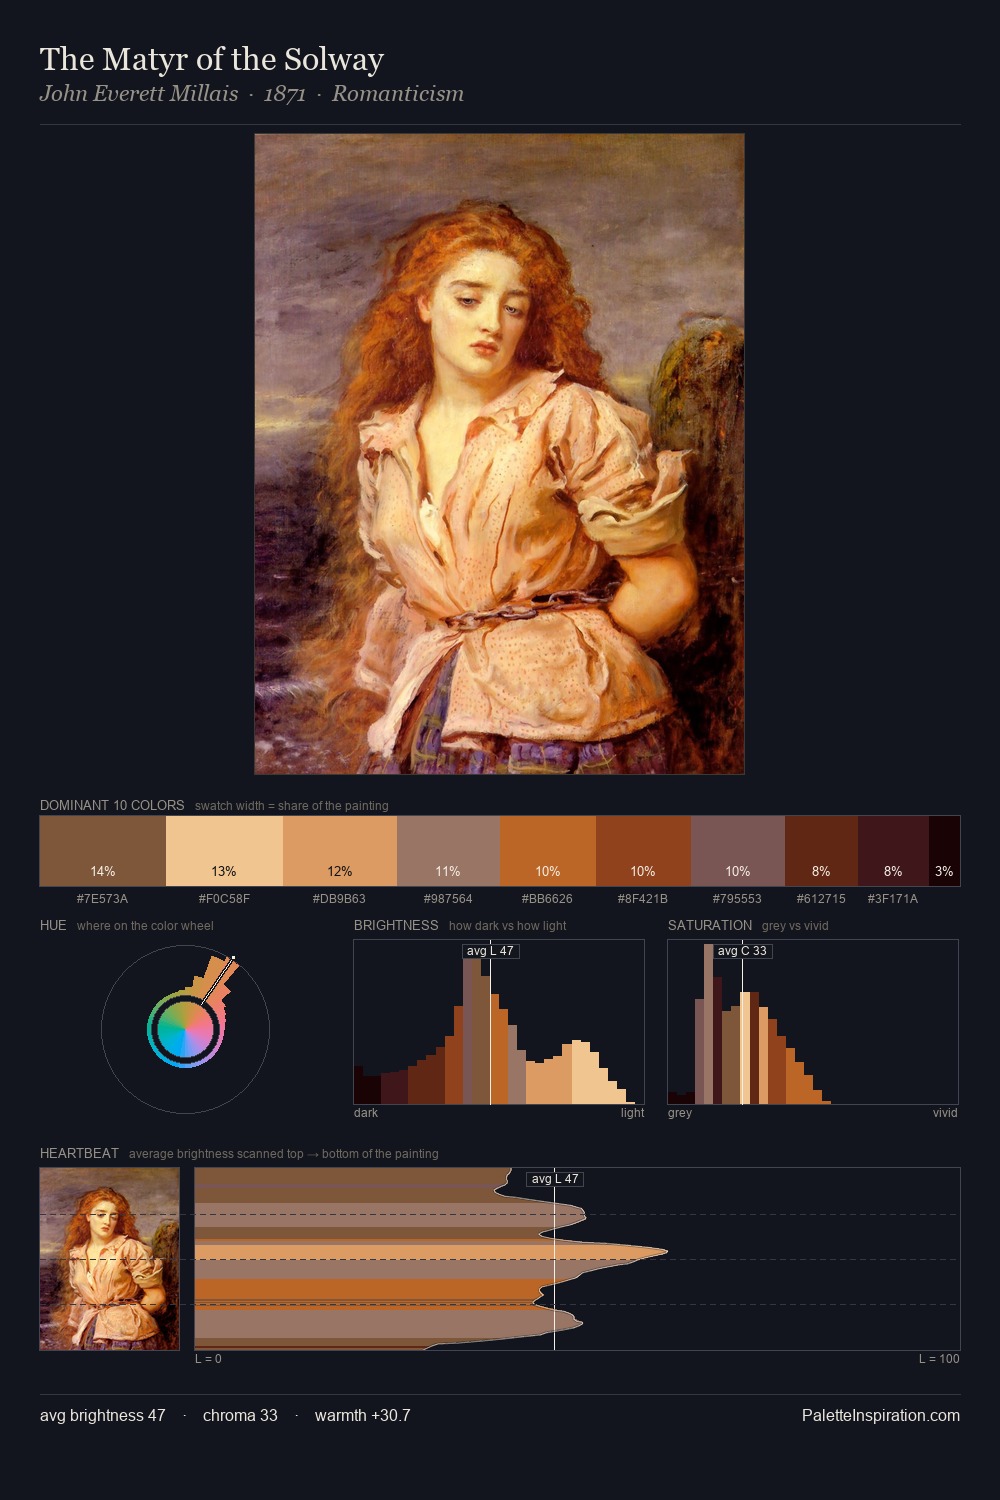Click the brightness histogram chart
This screenshot has height=1500, width=1000.
click(499, 1022)
